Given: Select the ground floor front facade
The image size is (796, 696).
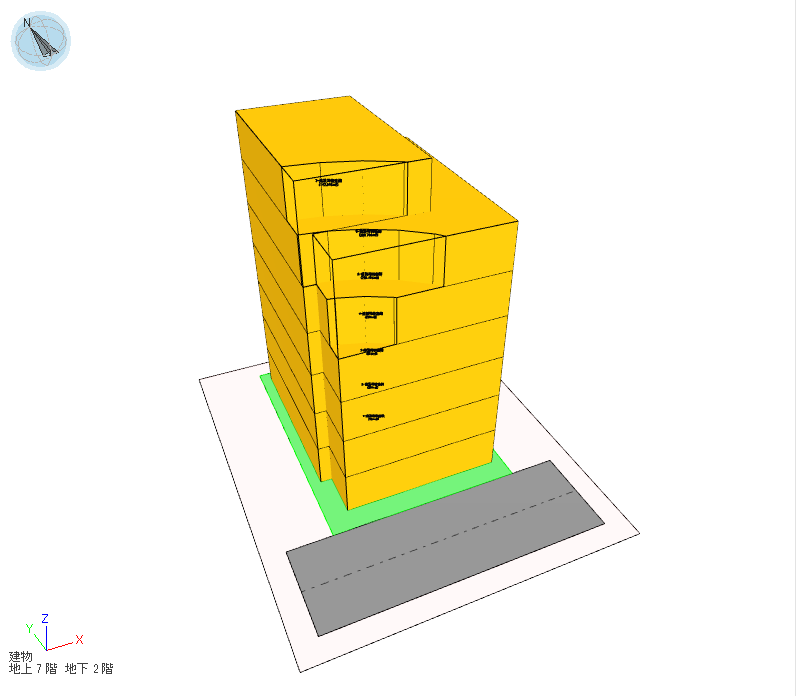Looking at the screenshot, I should [420, 480].
